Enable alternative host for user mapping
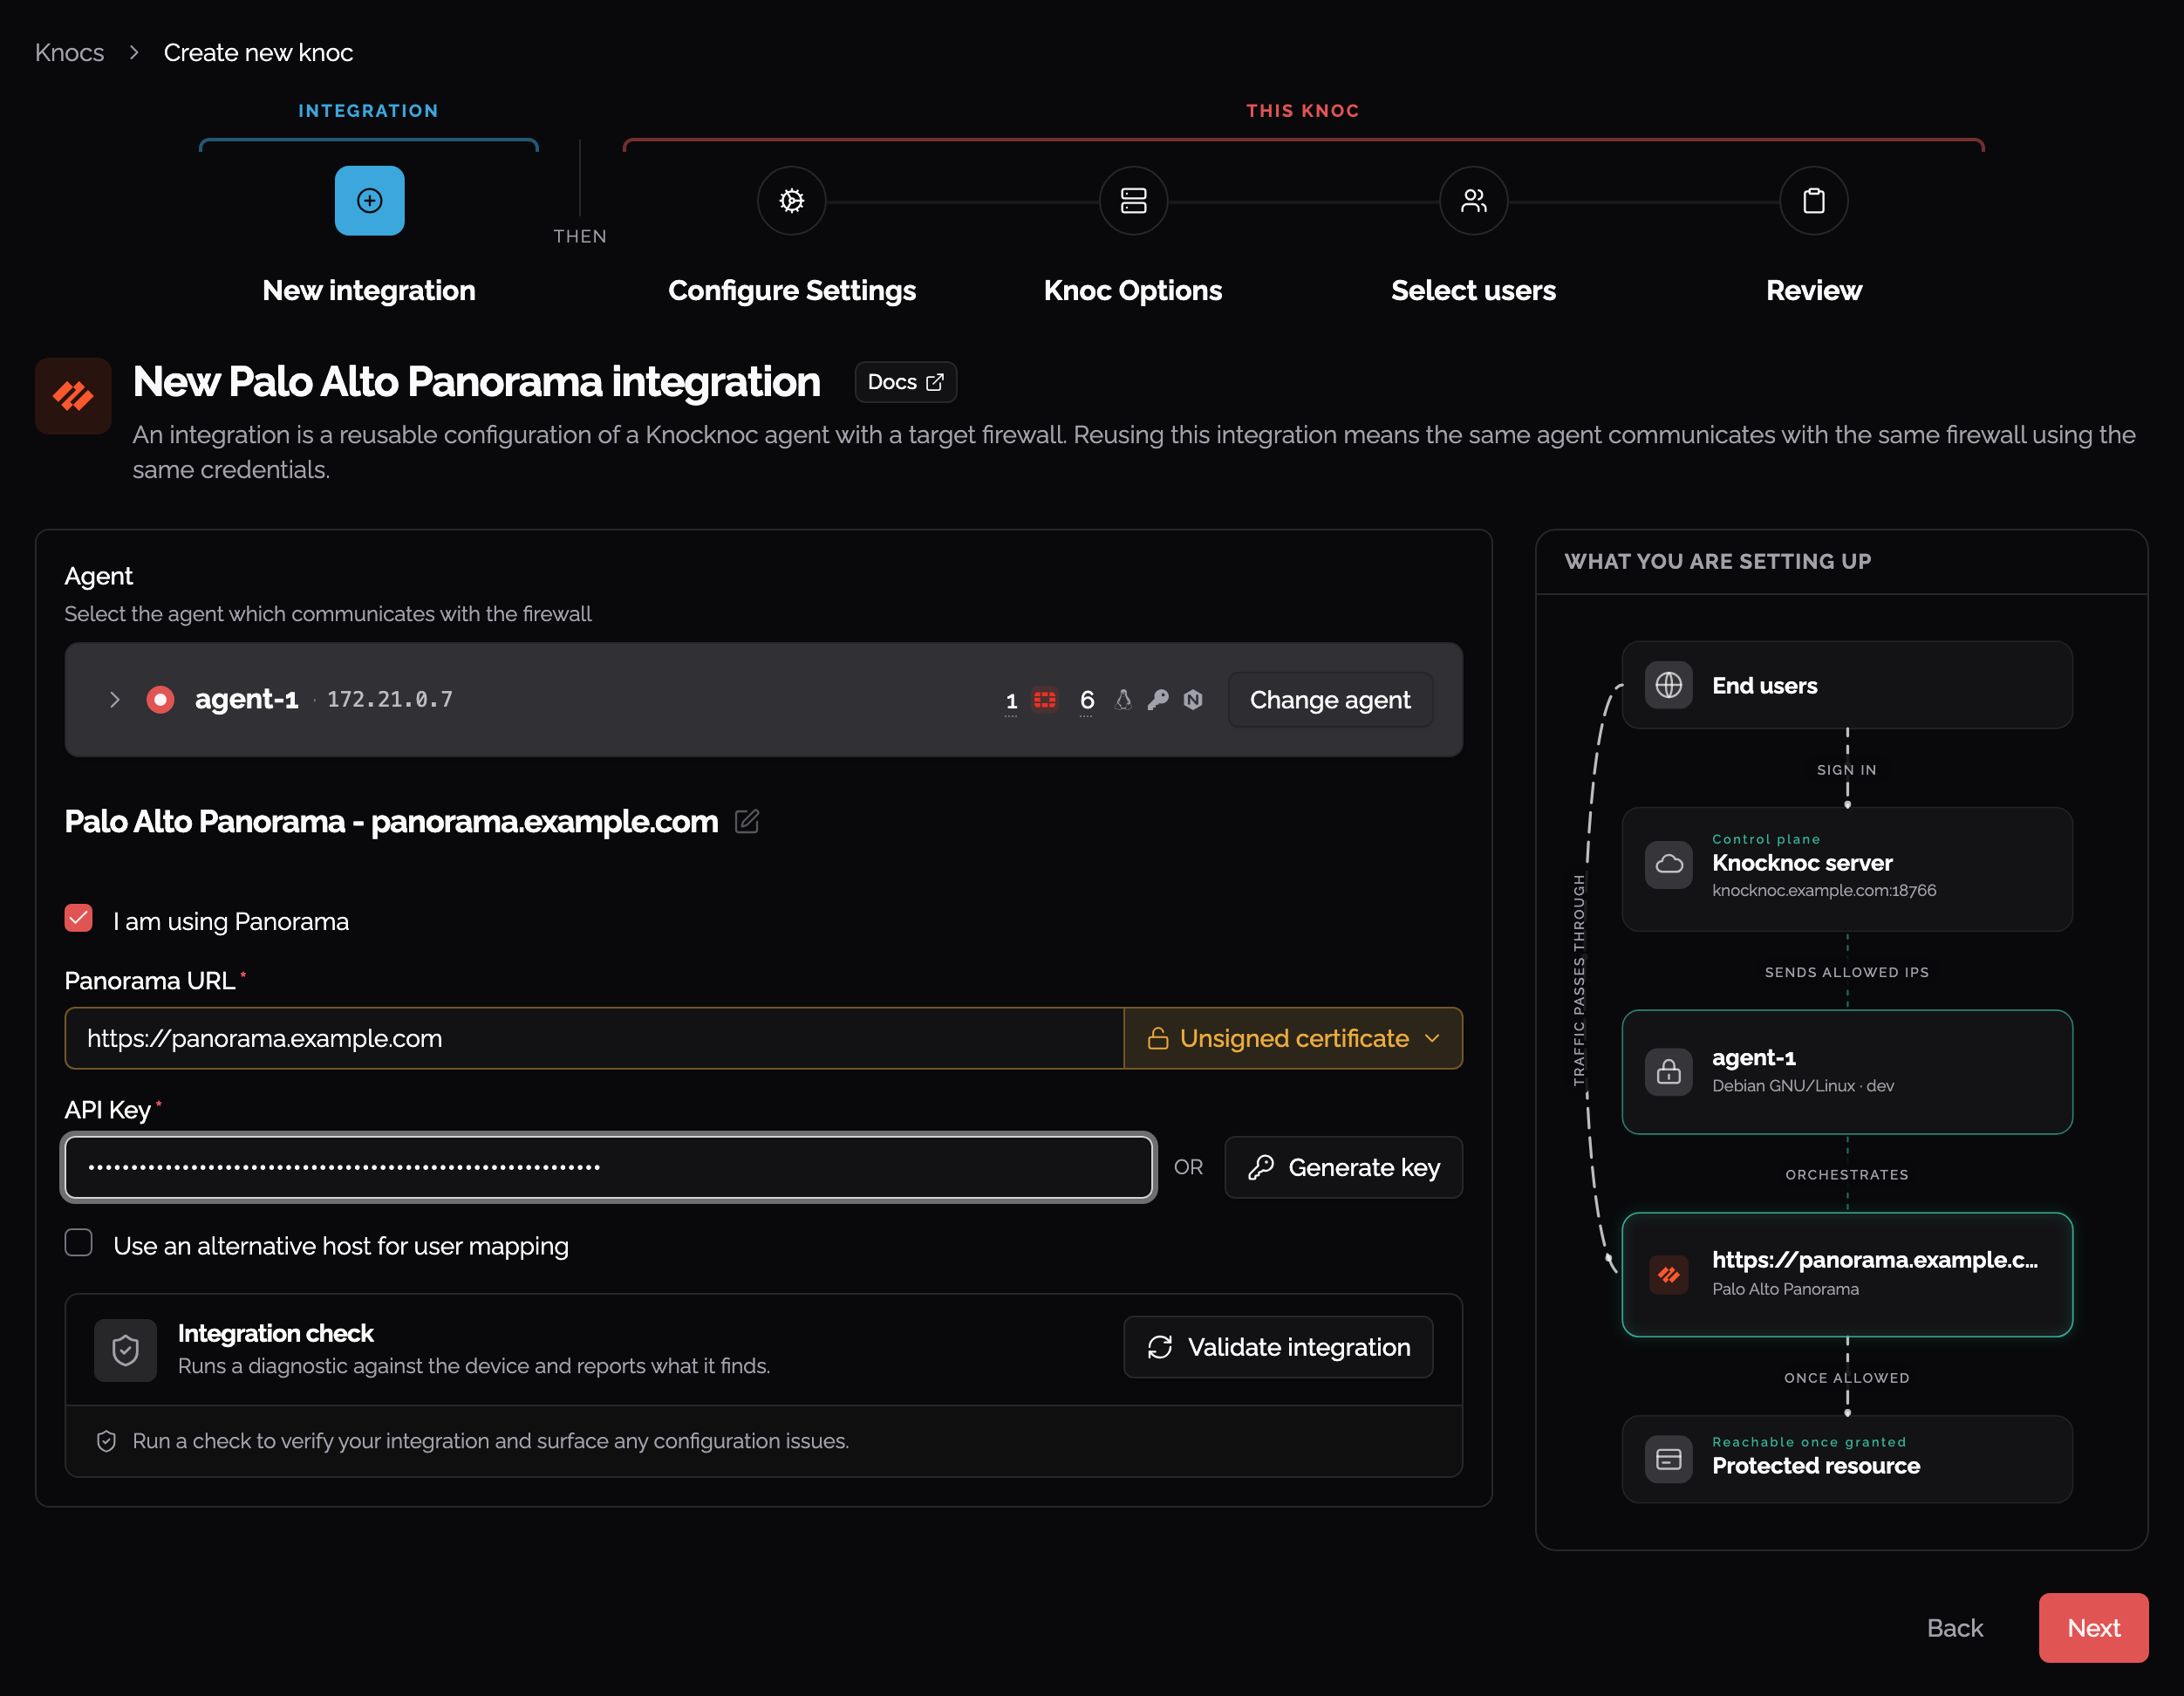Viewport: 2184px width, 1696px height. click(x=78, y=1242)
